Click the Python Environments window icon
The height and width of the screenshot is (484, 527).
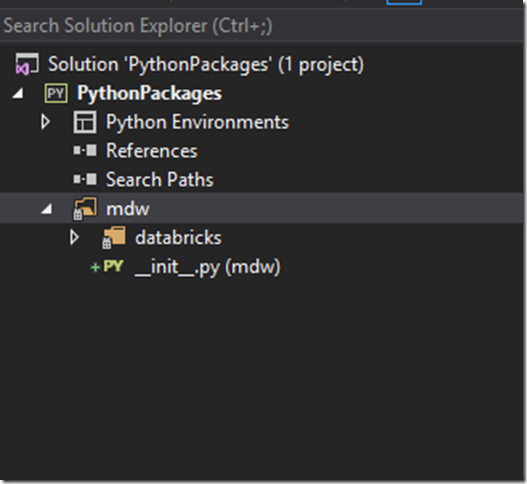tap(85, 122)
